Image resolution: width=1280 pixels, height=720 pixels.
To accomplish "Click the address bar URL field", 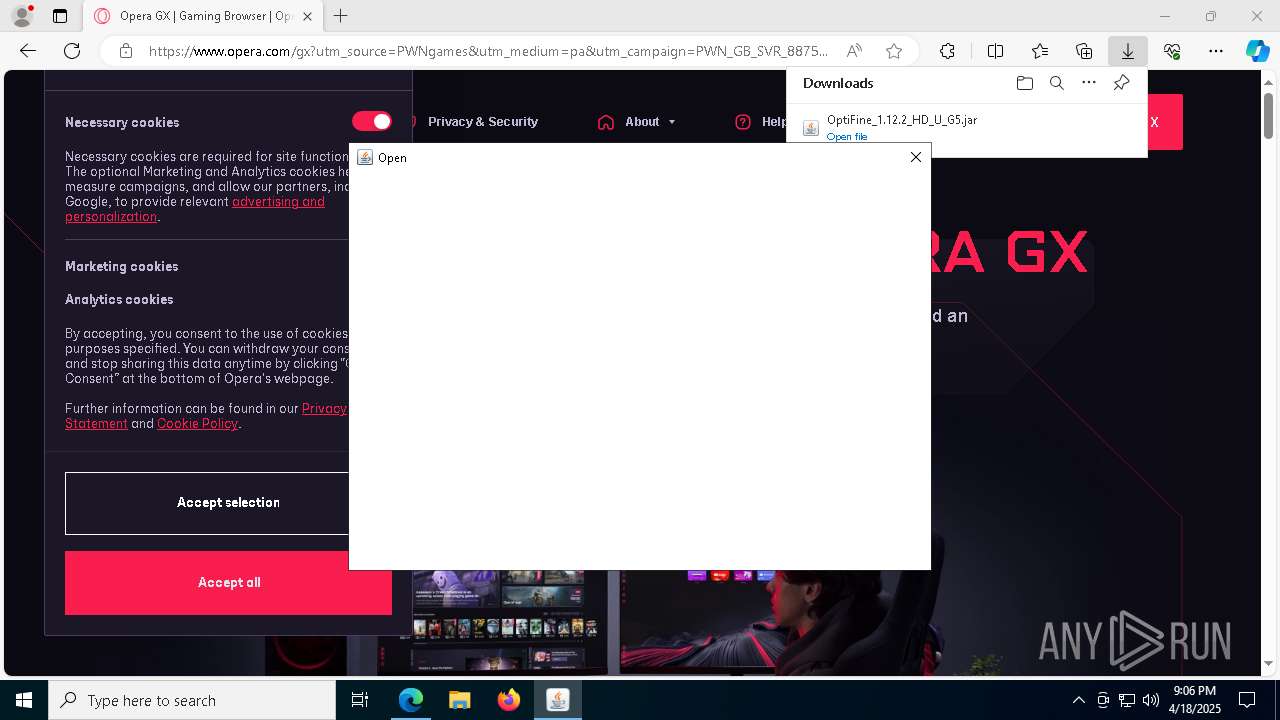I will pos(488,51).
